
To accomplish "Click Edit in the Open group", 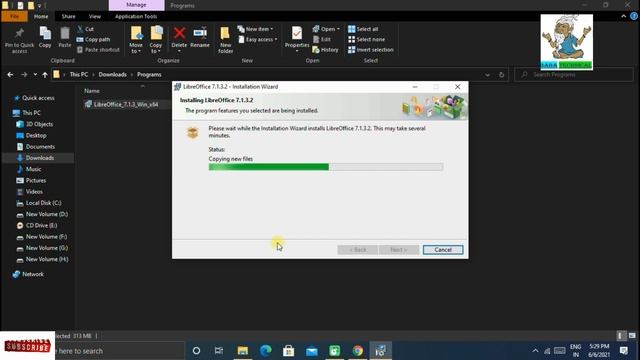I will coord(322,40).
